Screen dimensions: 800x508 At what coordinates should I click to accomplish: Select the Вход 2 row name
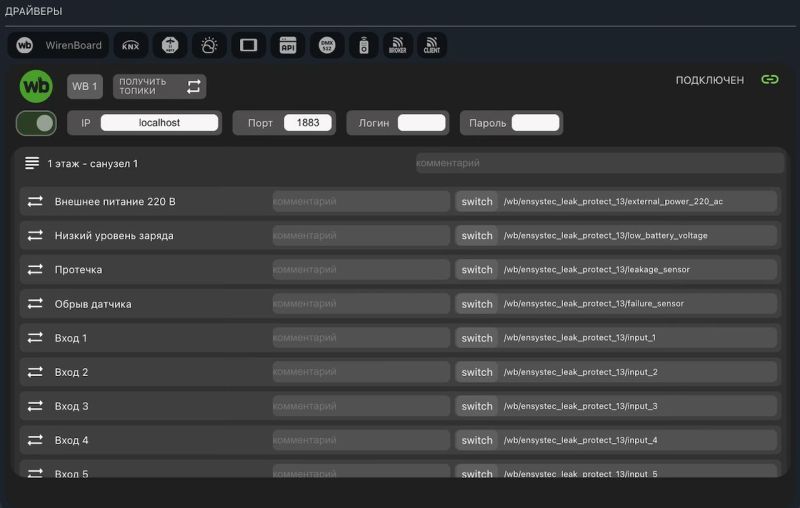coord(71,372)
